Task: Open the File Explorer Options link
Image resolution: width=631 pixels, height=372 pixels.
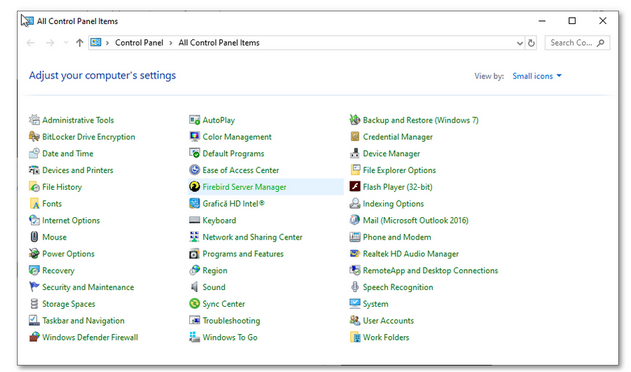Action: (399, 170)
